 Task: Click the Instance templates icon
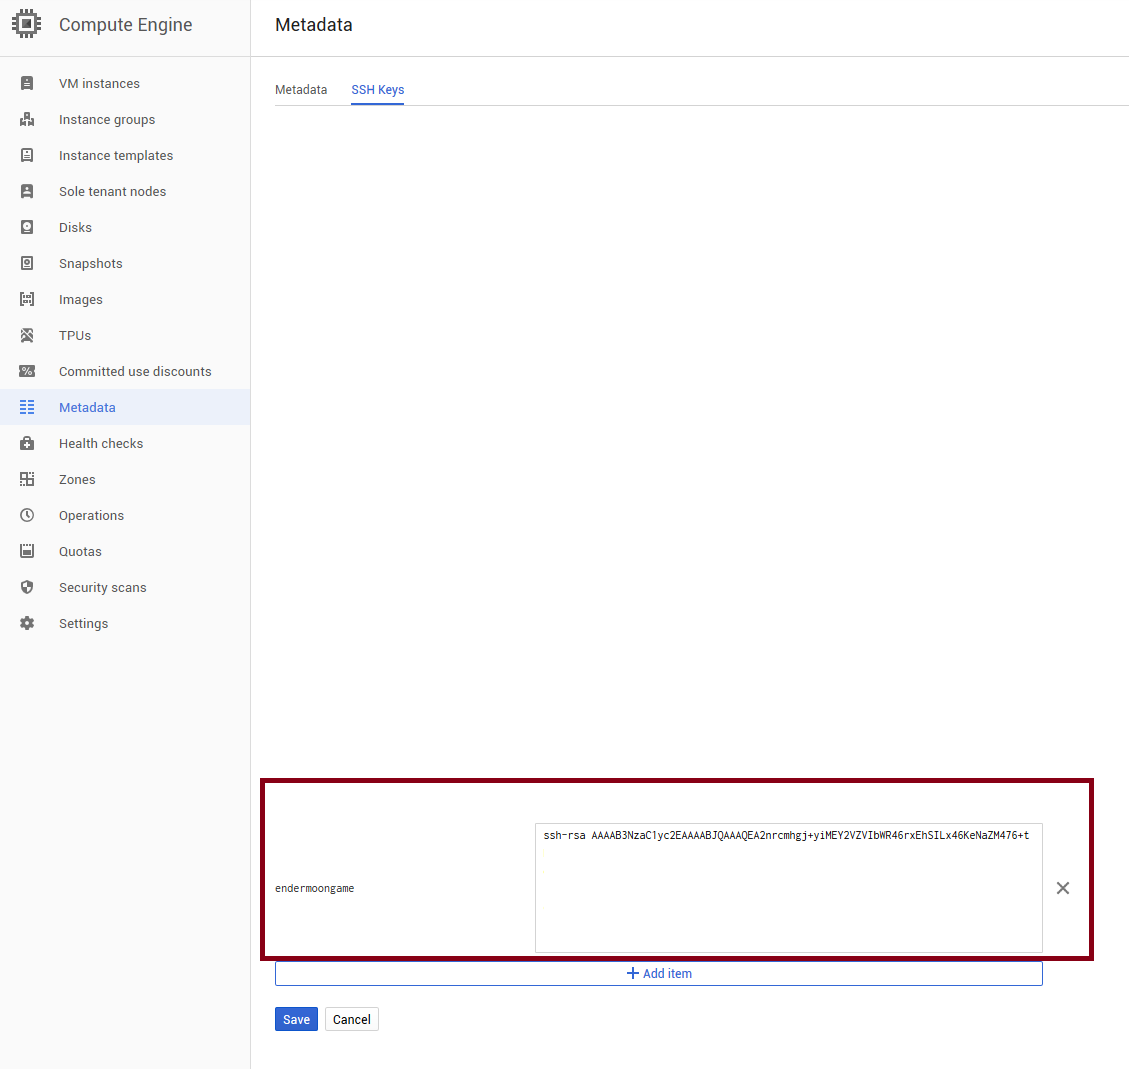tap(27, 155)
